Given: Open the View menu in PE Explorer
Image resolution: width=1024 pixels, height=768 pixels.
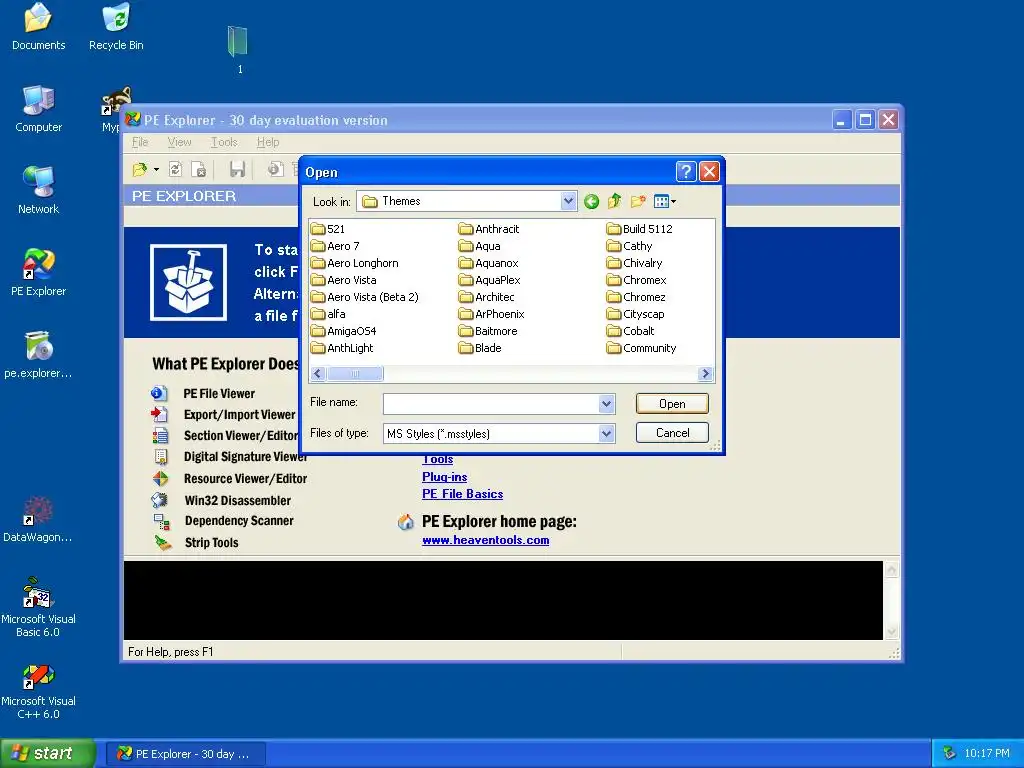Looking at the screenshot, I should (180, 142).
